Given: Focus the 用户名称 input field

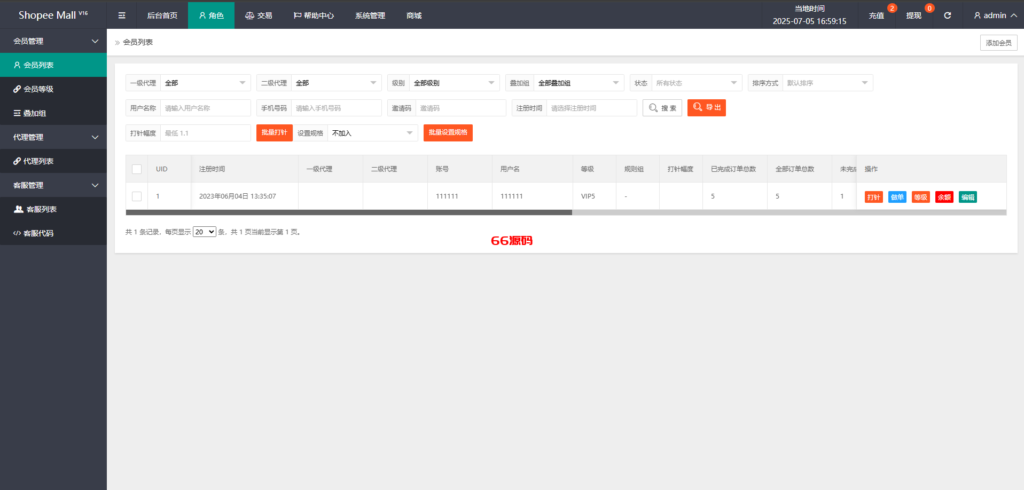Looking at the screenshot, I should point(206,108).
